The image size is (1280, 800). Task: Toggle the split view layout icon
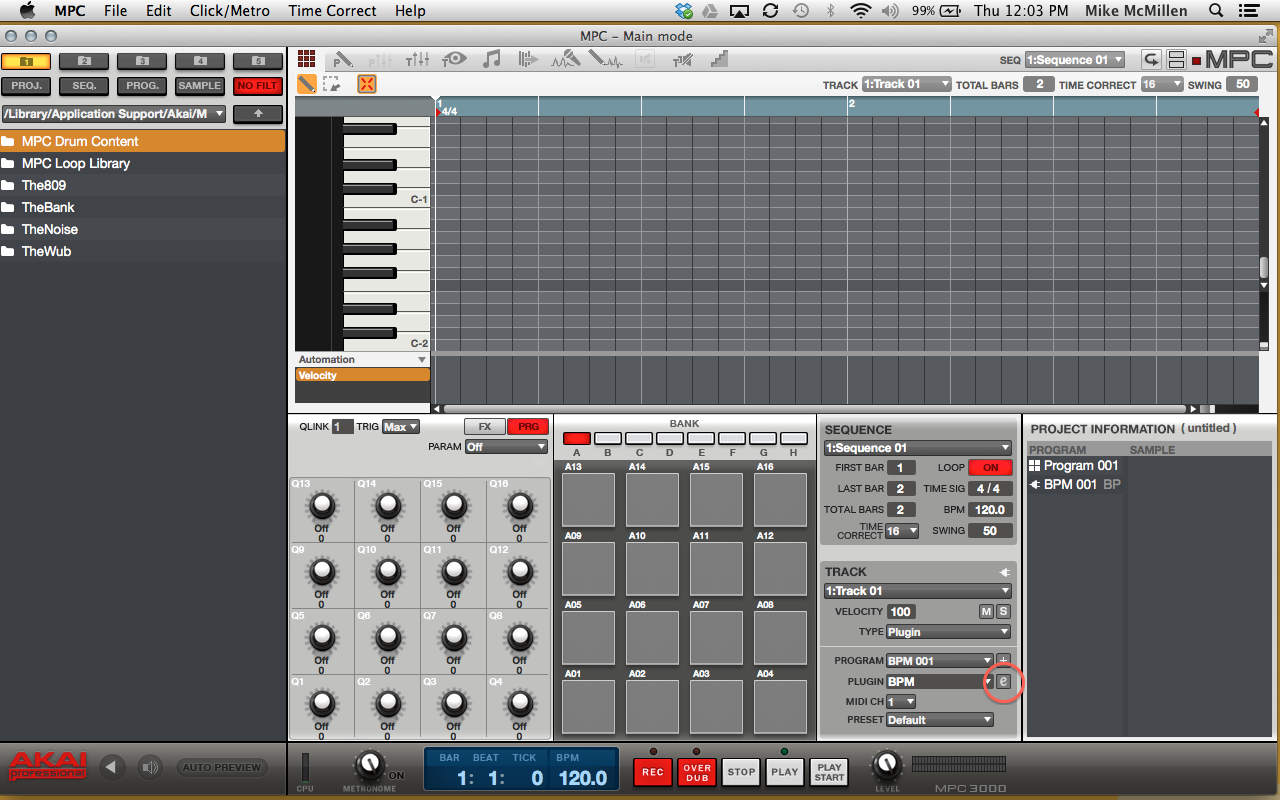(x=1177, y=60)
